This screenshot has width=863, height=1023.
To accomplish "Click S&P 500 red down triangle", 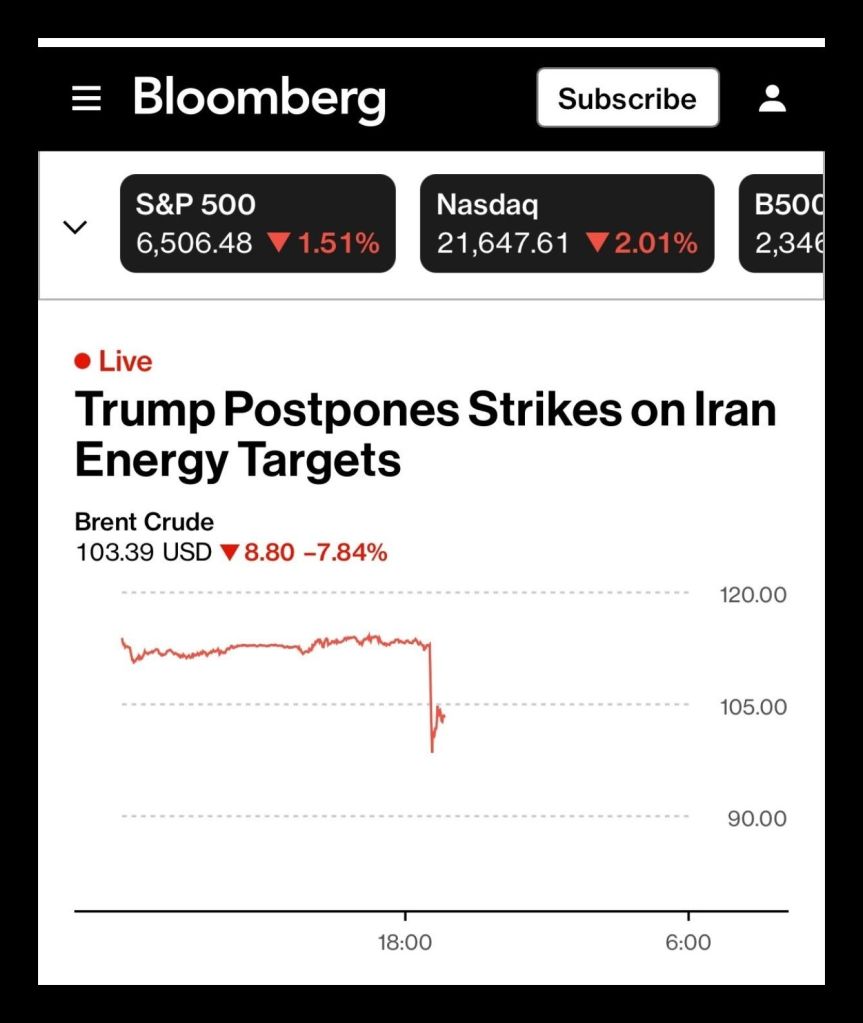I will [277, 243].
